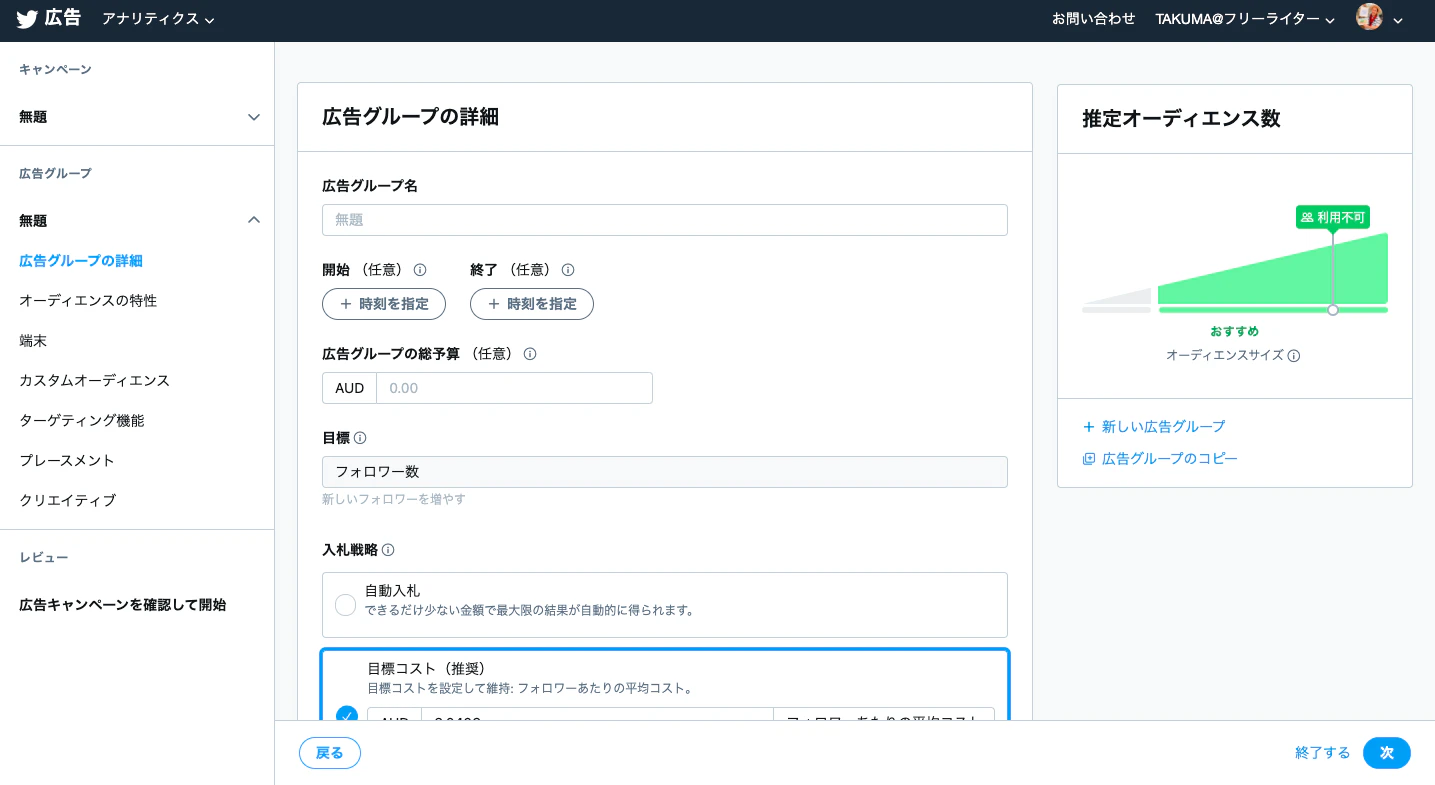Click info icon beside オーディエンスサイズ

[1294, 356]
